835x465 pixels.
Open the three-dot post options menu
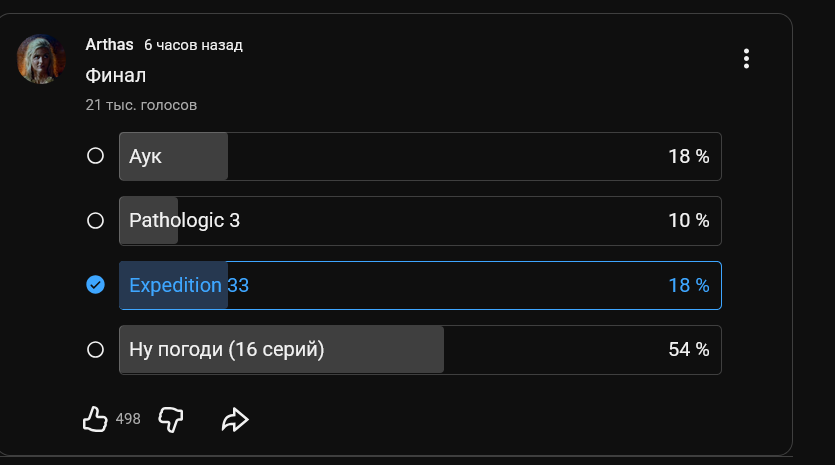[746, 59]
